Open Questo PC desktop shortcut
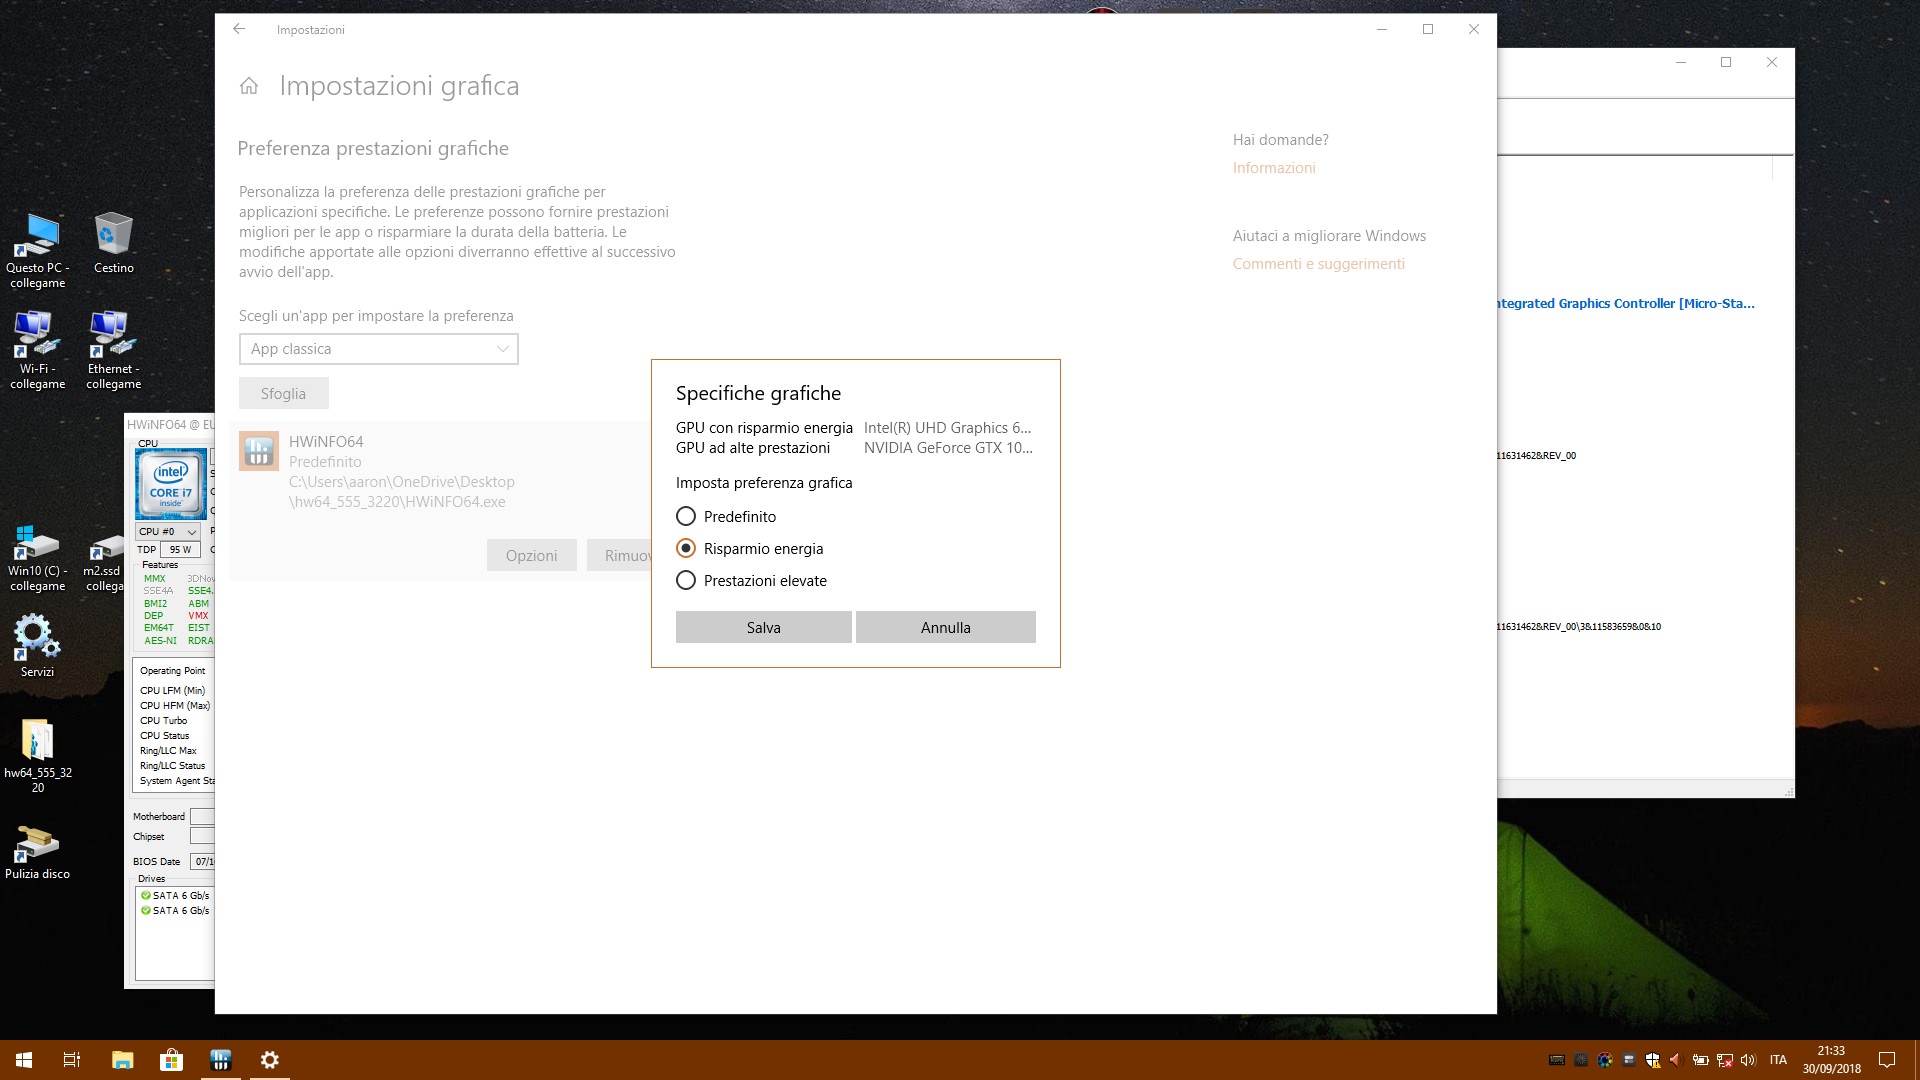This screenshot has height=1080, width=1920. 37,250
